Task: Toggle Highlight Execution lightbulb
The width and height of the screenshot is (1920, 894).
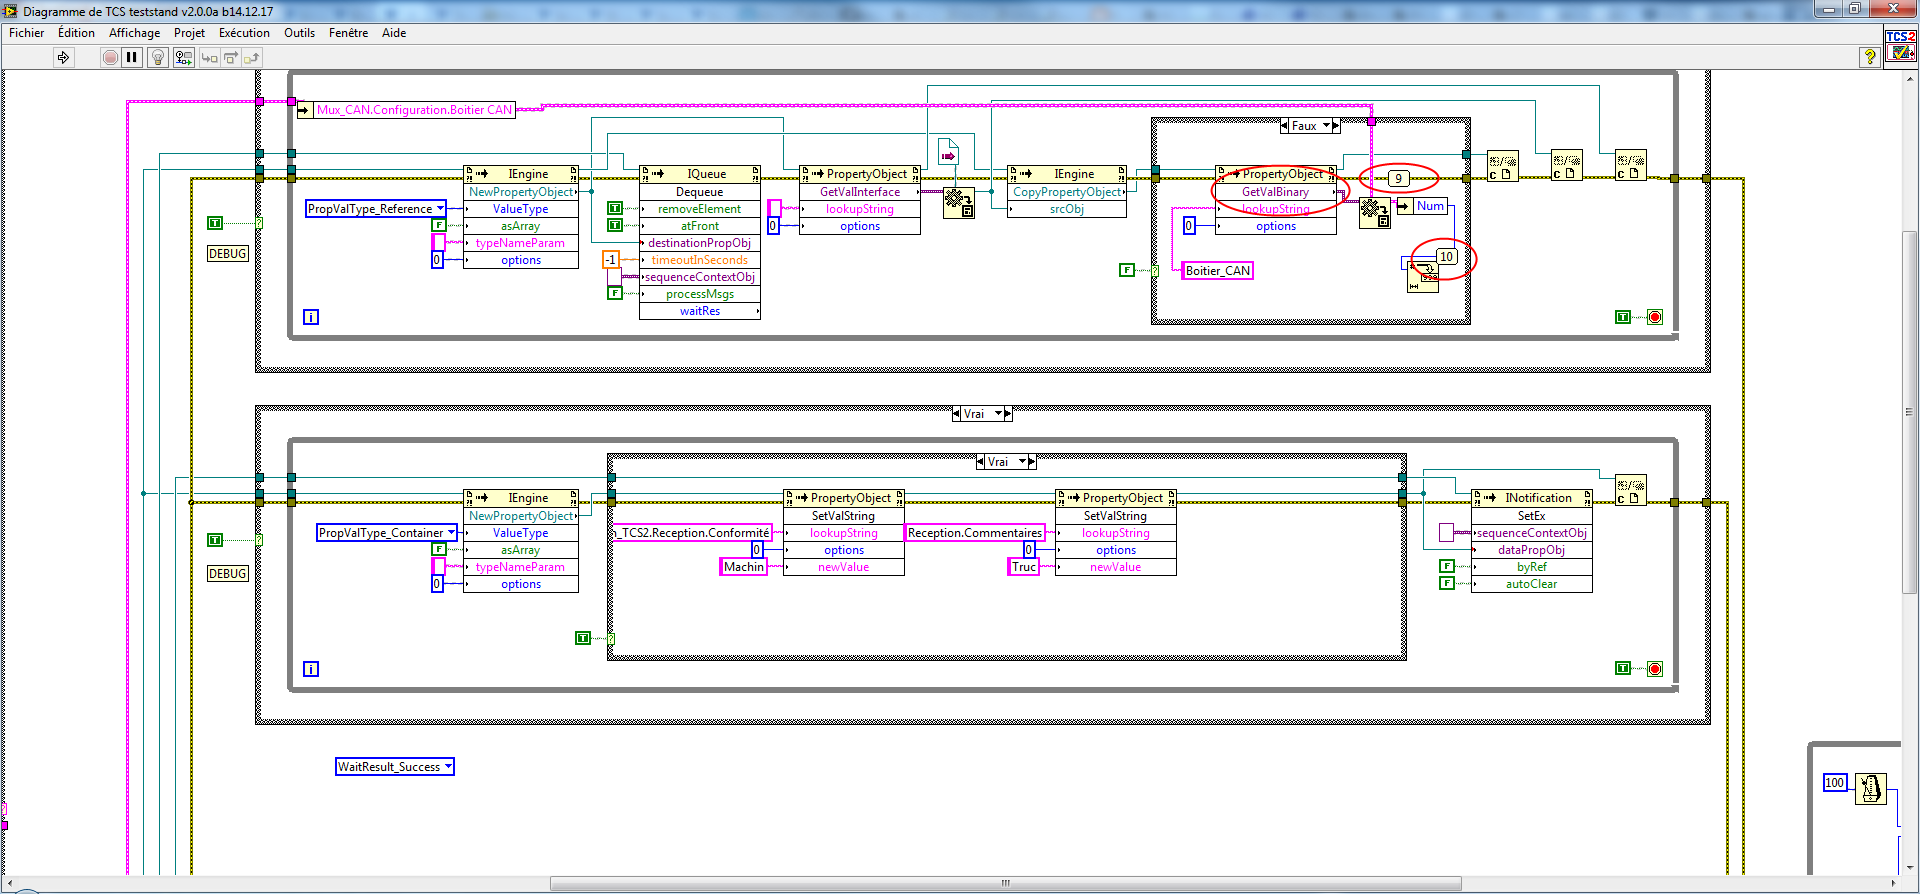Action: [x=157, y=57]
